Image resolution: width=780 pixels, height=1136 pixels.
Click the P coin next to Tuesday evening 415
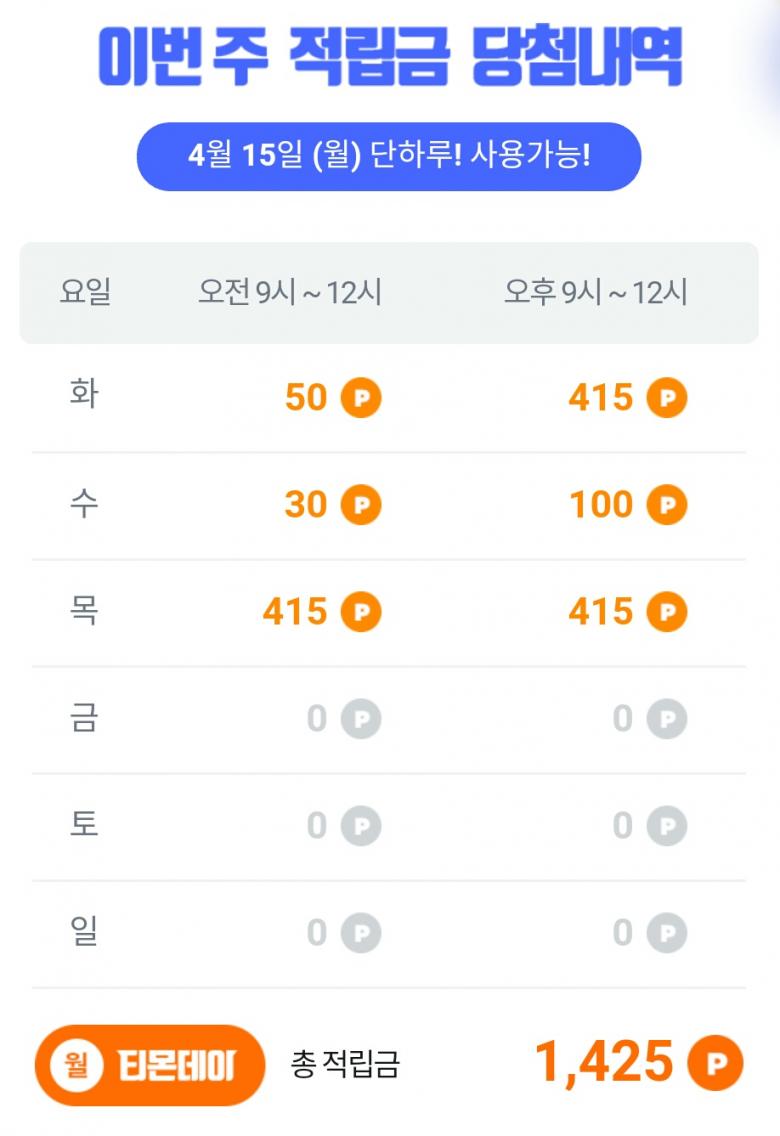(667, 398)
